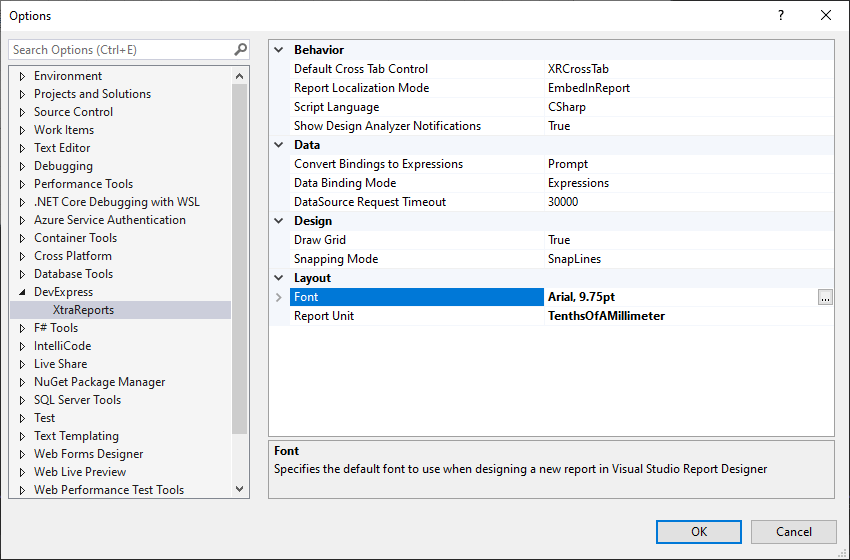Expand the Environment tree node
850x560 pixels.
[x=22, y=76]
